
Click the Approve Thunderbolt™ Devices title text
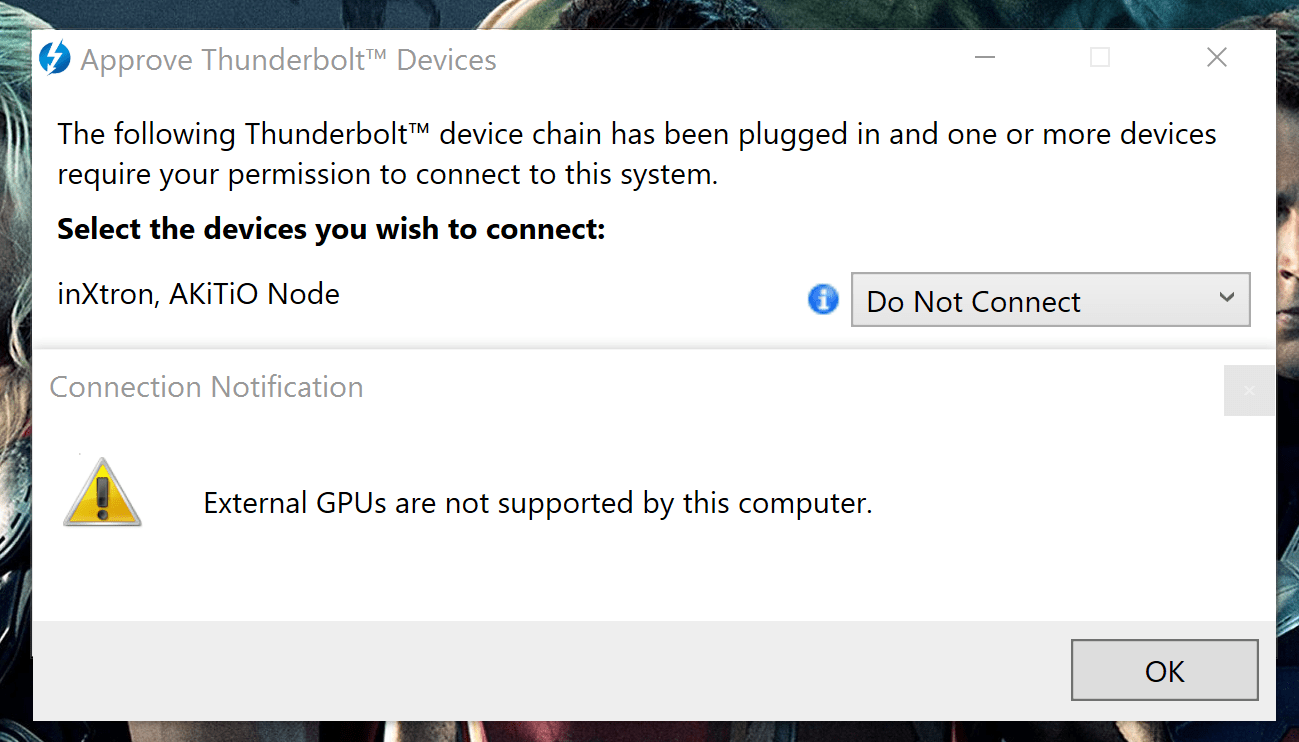288,60
